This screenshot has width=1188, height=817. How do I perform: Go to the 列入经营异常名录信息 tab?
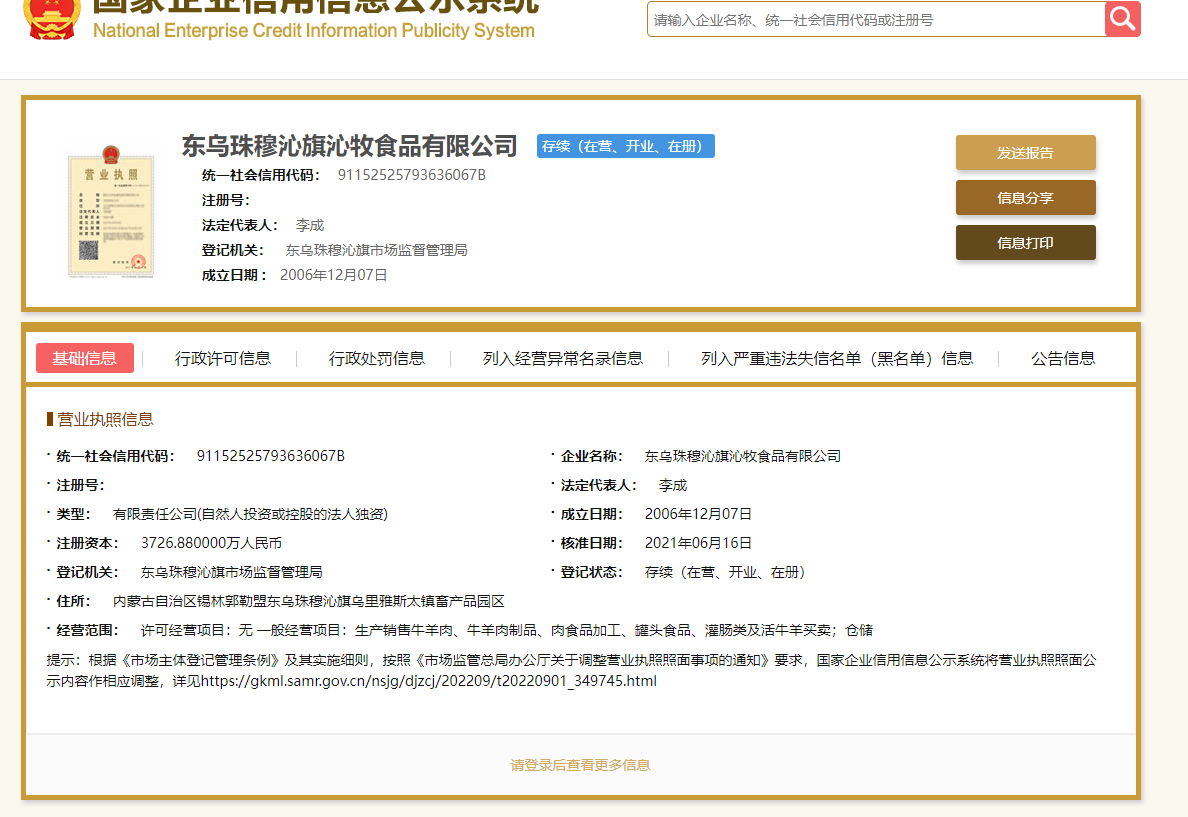(563, 358)
